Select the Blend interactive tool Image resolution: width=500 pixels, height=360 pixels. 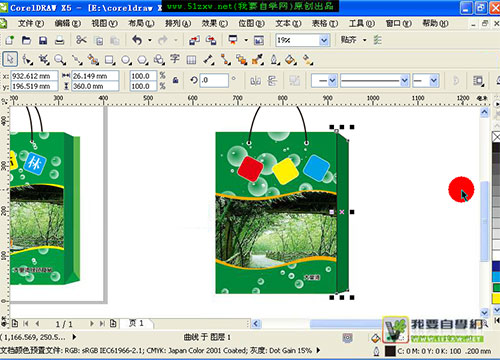pos(241,60)
